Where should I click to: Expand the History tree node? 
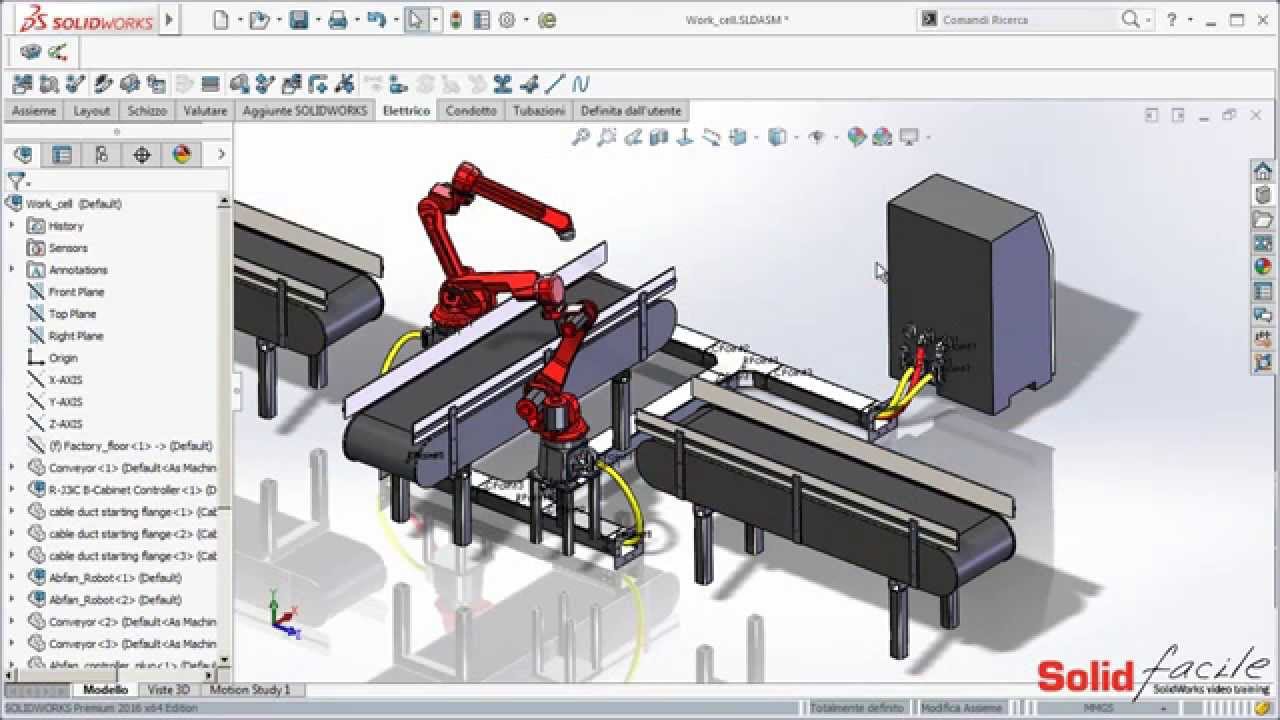(12, 226)
